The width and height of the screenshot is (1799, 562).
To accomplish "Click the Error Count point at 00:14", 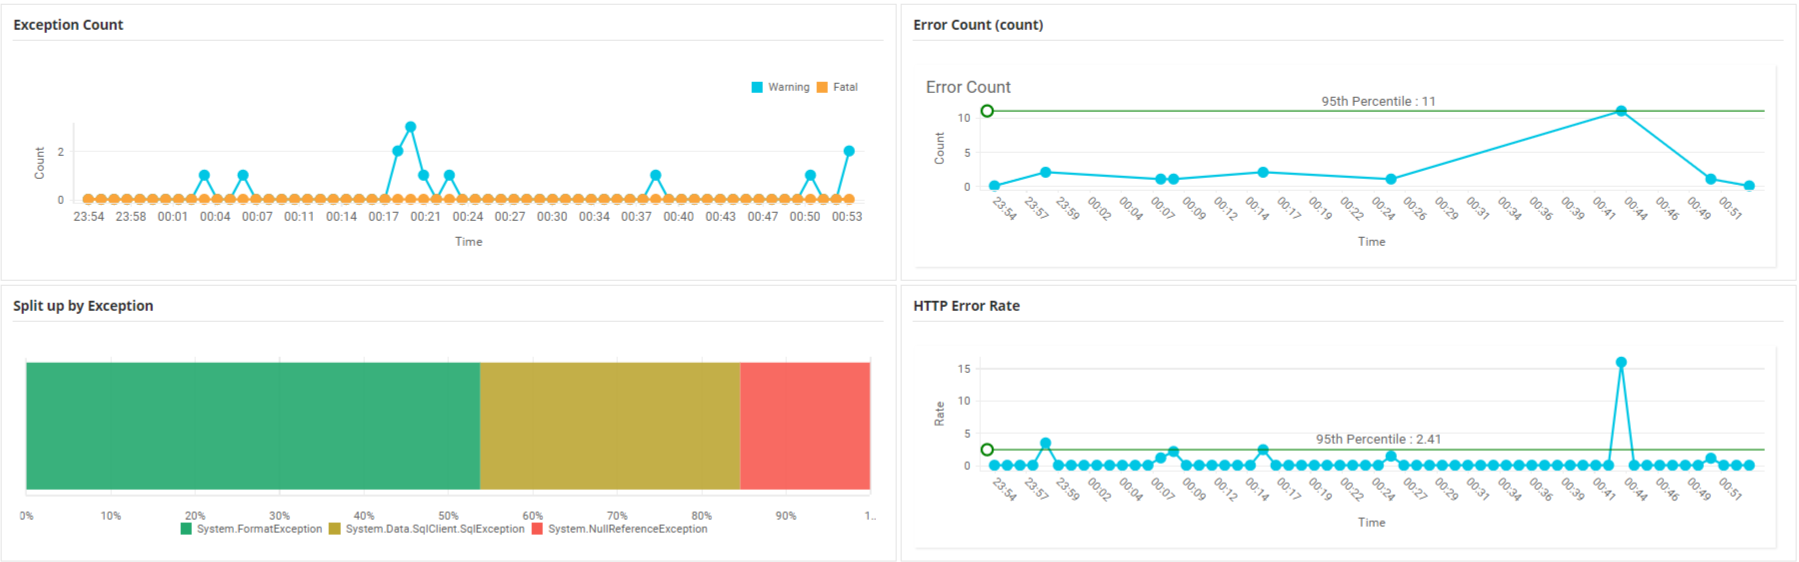I will [x=1263, y=172].
